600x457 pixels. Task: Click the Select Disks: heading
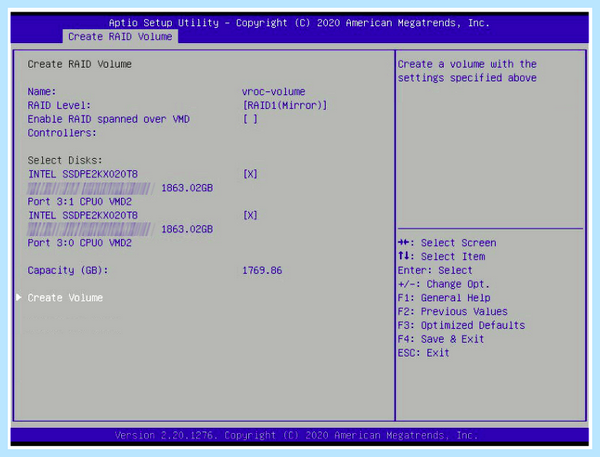click(x=65, y=160)
